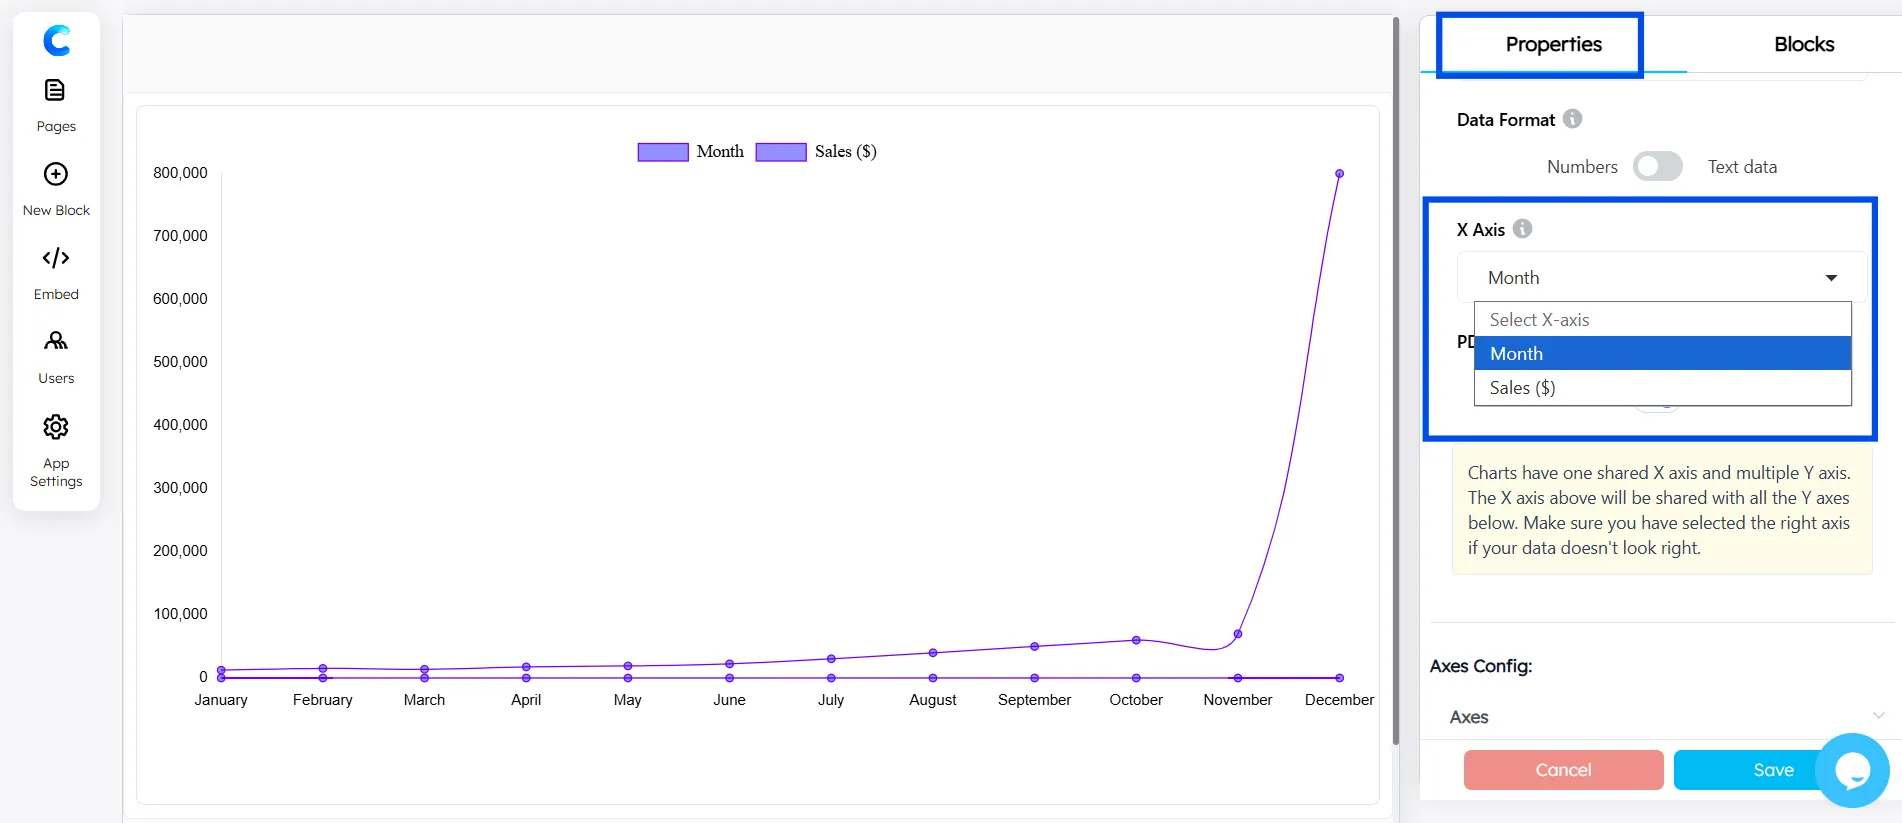Screen dimensions: 1902x823
Task: Add a New Block
Action: click(x=56, y=188)
